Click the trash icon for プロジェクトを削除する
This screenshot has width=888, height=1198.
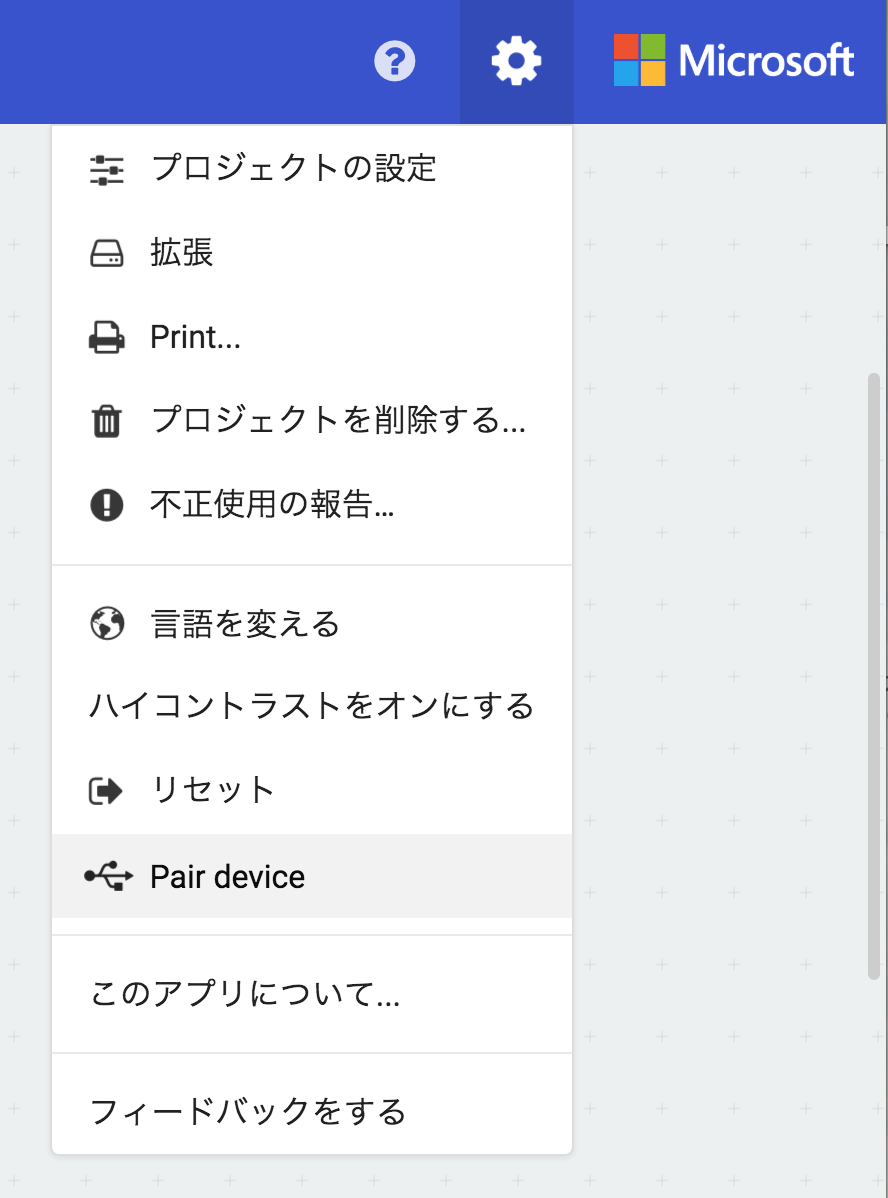point(107,422)
